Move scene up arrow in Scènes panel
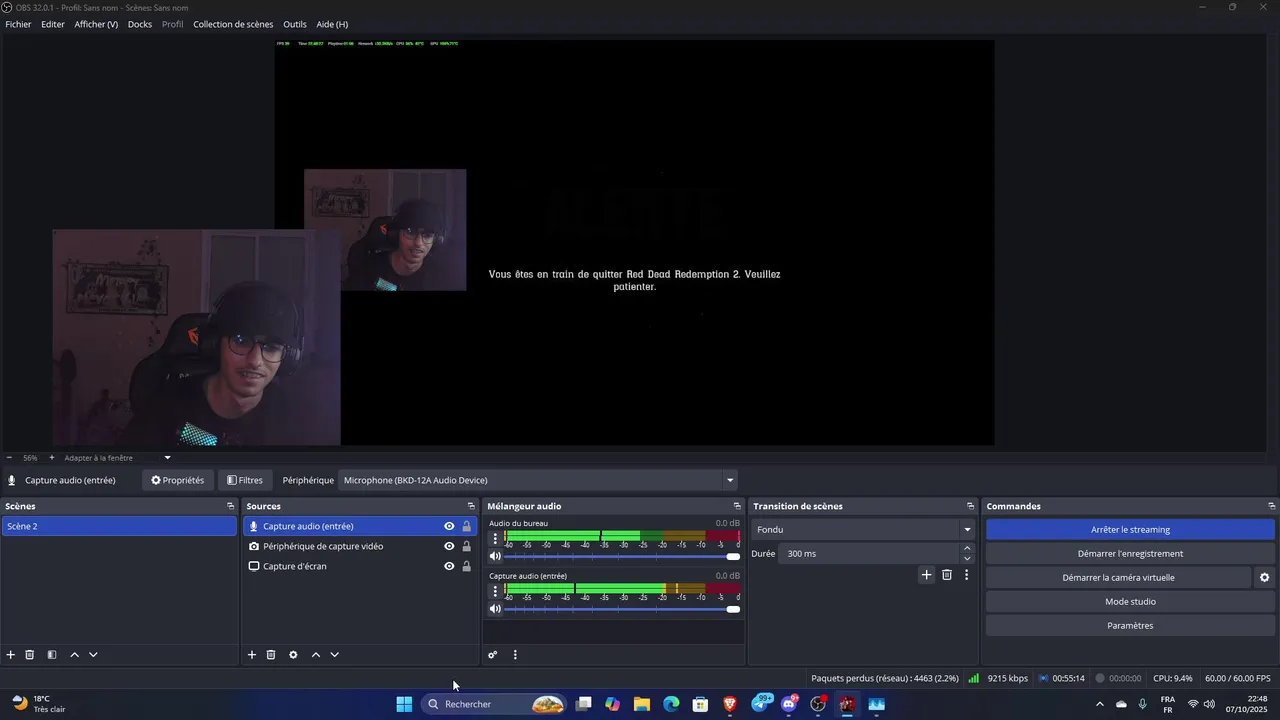The height and width of the screenshot is (720, 1280). (74, 655)
